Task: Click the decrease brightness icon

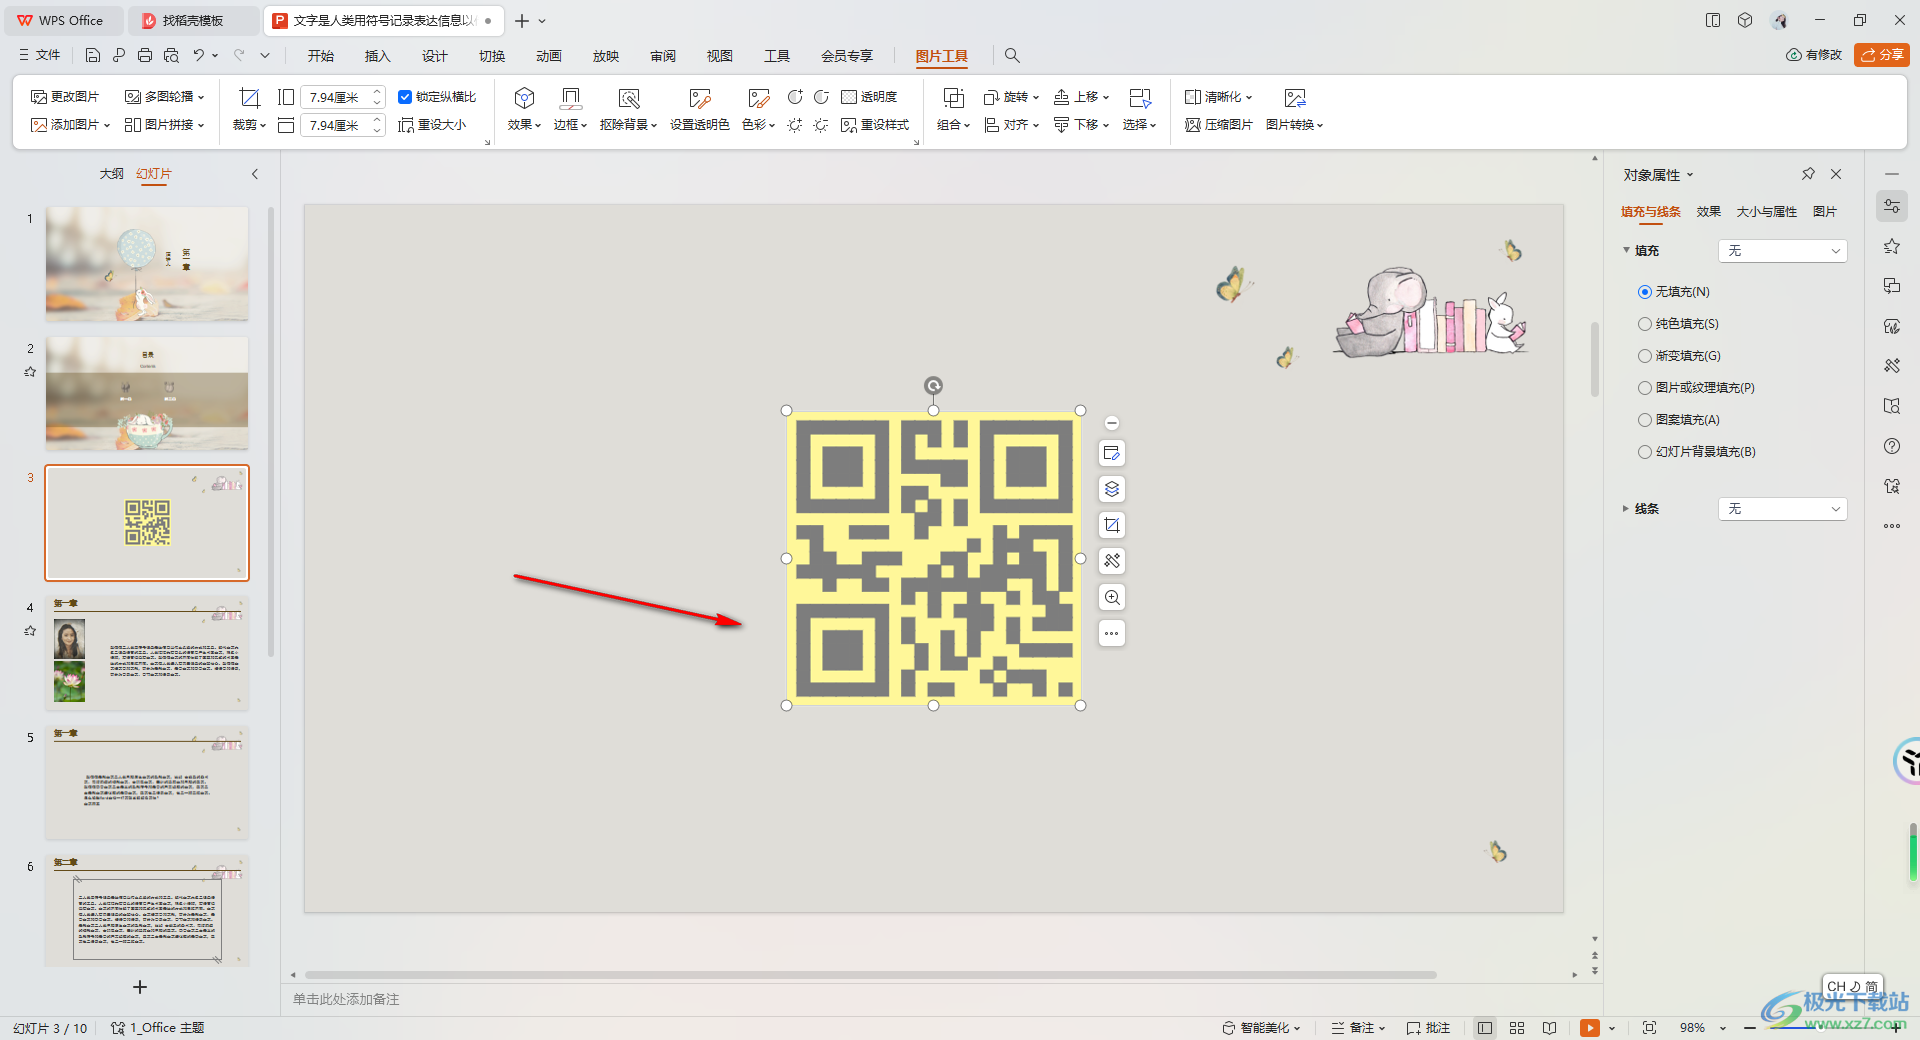Action: pos(821,125)
